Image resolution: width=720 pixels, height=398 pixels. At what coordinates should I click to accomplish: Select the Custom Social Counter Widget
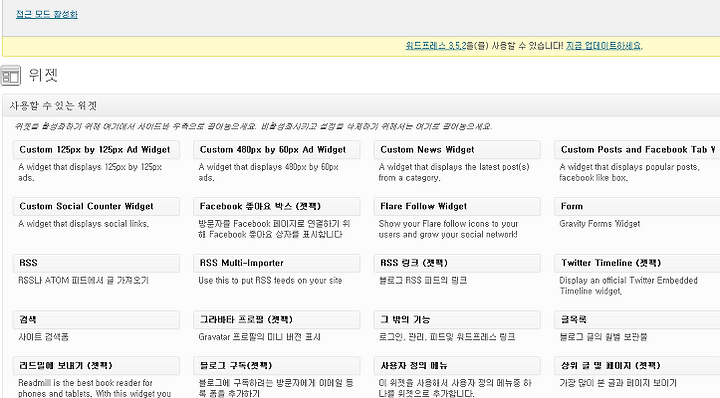pyautogui.click(x=96, y=207)
